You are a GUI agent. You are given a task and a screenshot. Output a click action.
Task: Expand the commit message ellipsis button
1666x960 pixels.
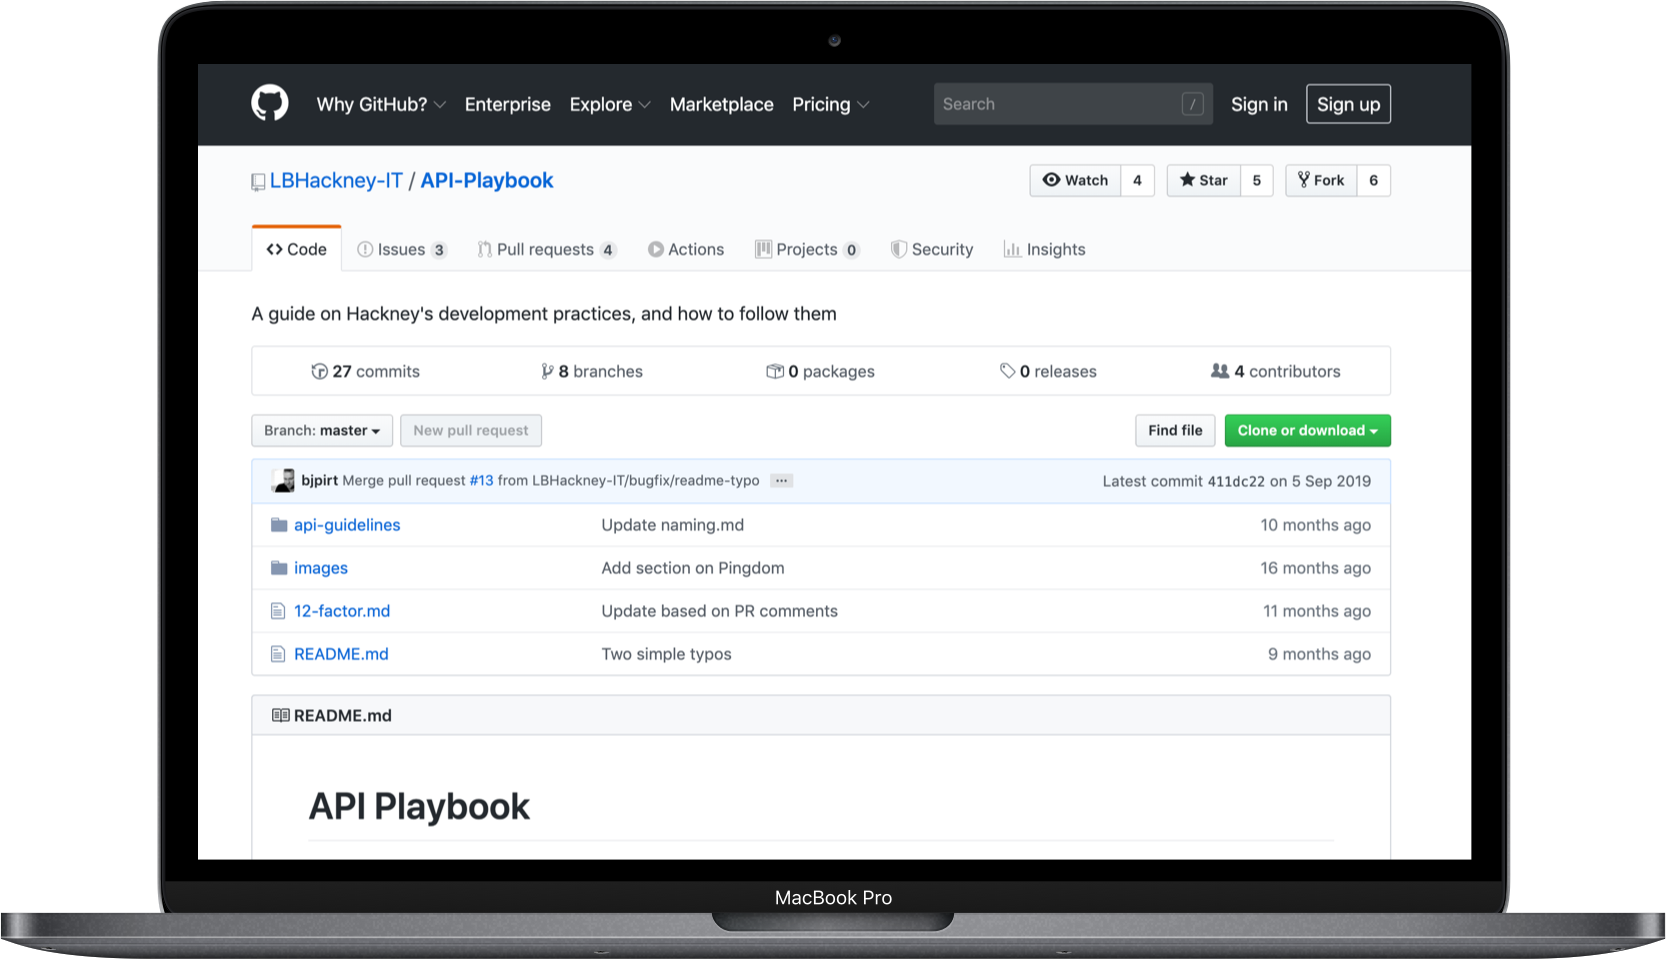click(x=782, y=481)
